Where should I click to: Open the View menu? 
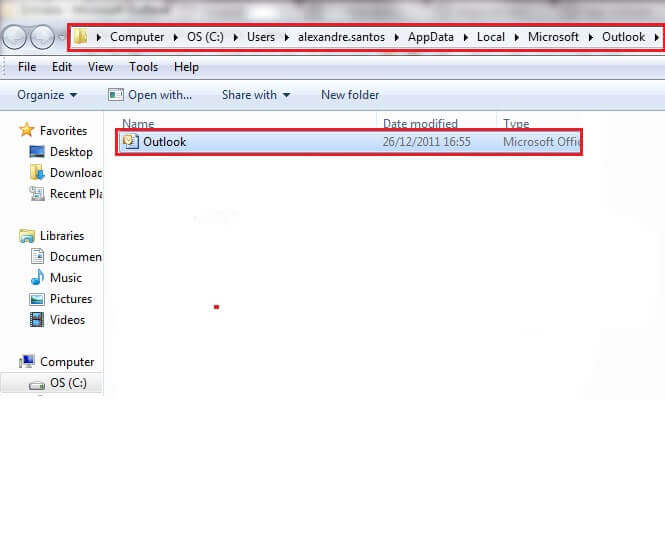(x=101, y=67)
